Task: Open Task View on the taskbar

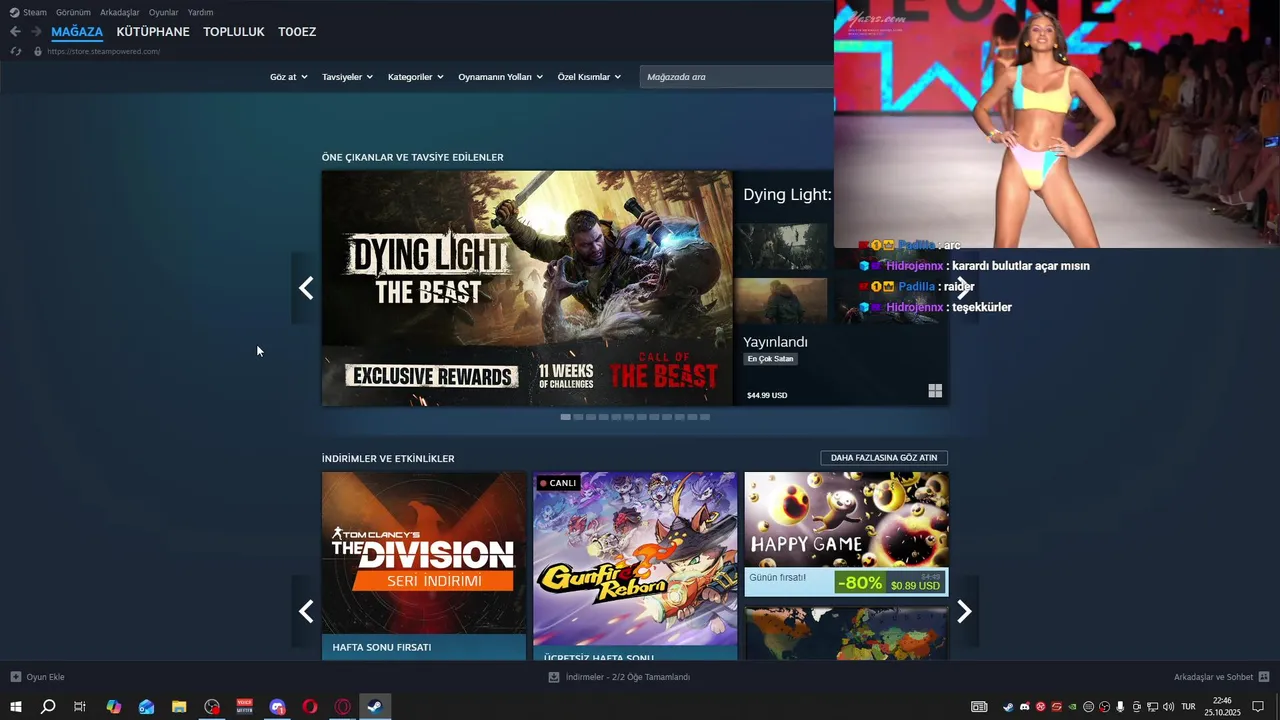Action: click(x=80, y=707)
